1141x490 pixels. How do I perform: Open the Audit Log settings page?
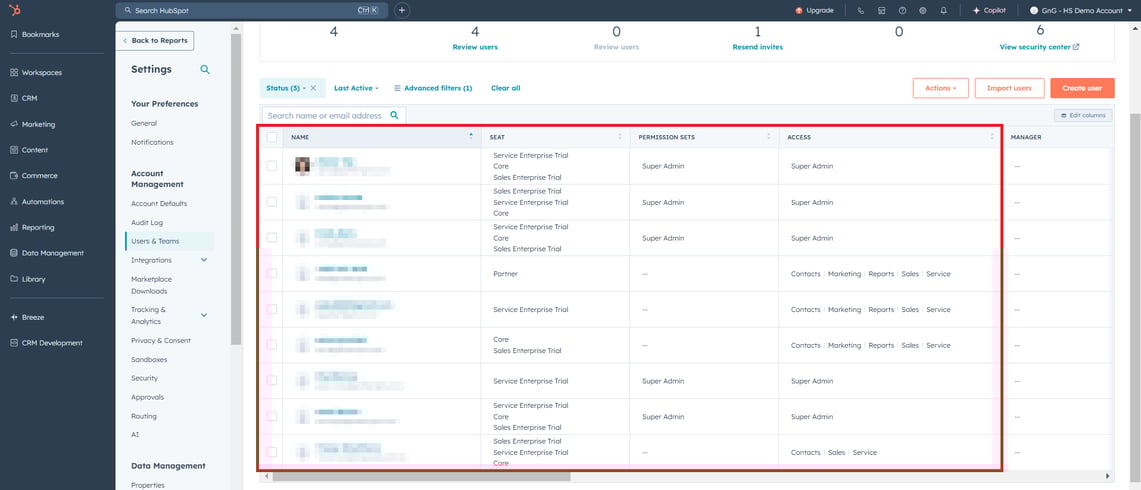(x=147, y=223)
